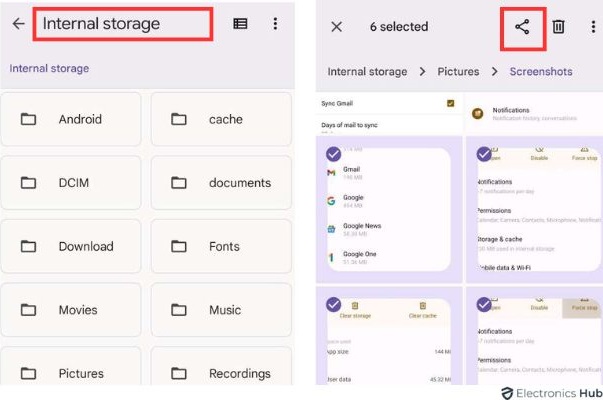603x400 pixels.
Task: Click folder icon beside Pictures
Action: 28,373
